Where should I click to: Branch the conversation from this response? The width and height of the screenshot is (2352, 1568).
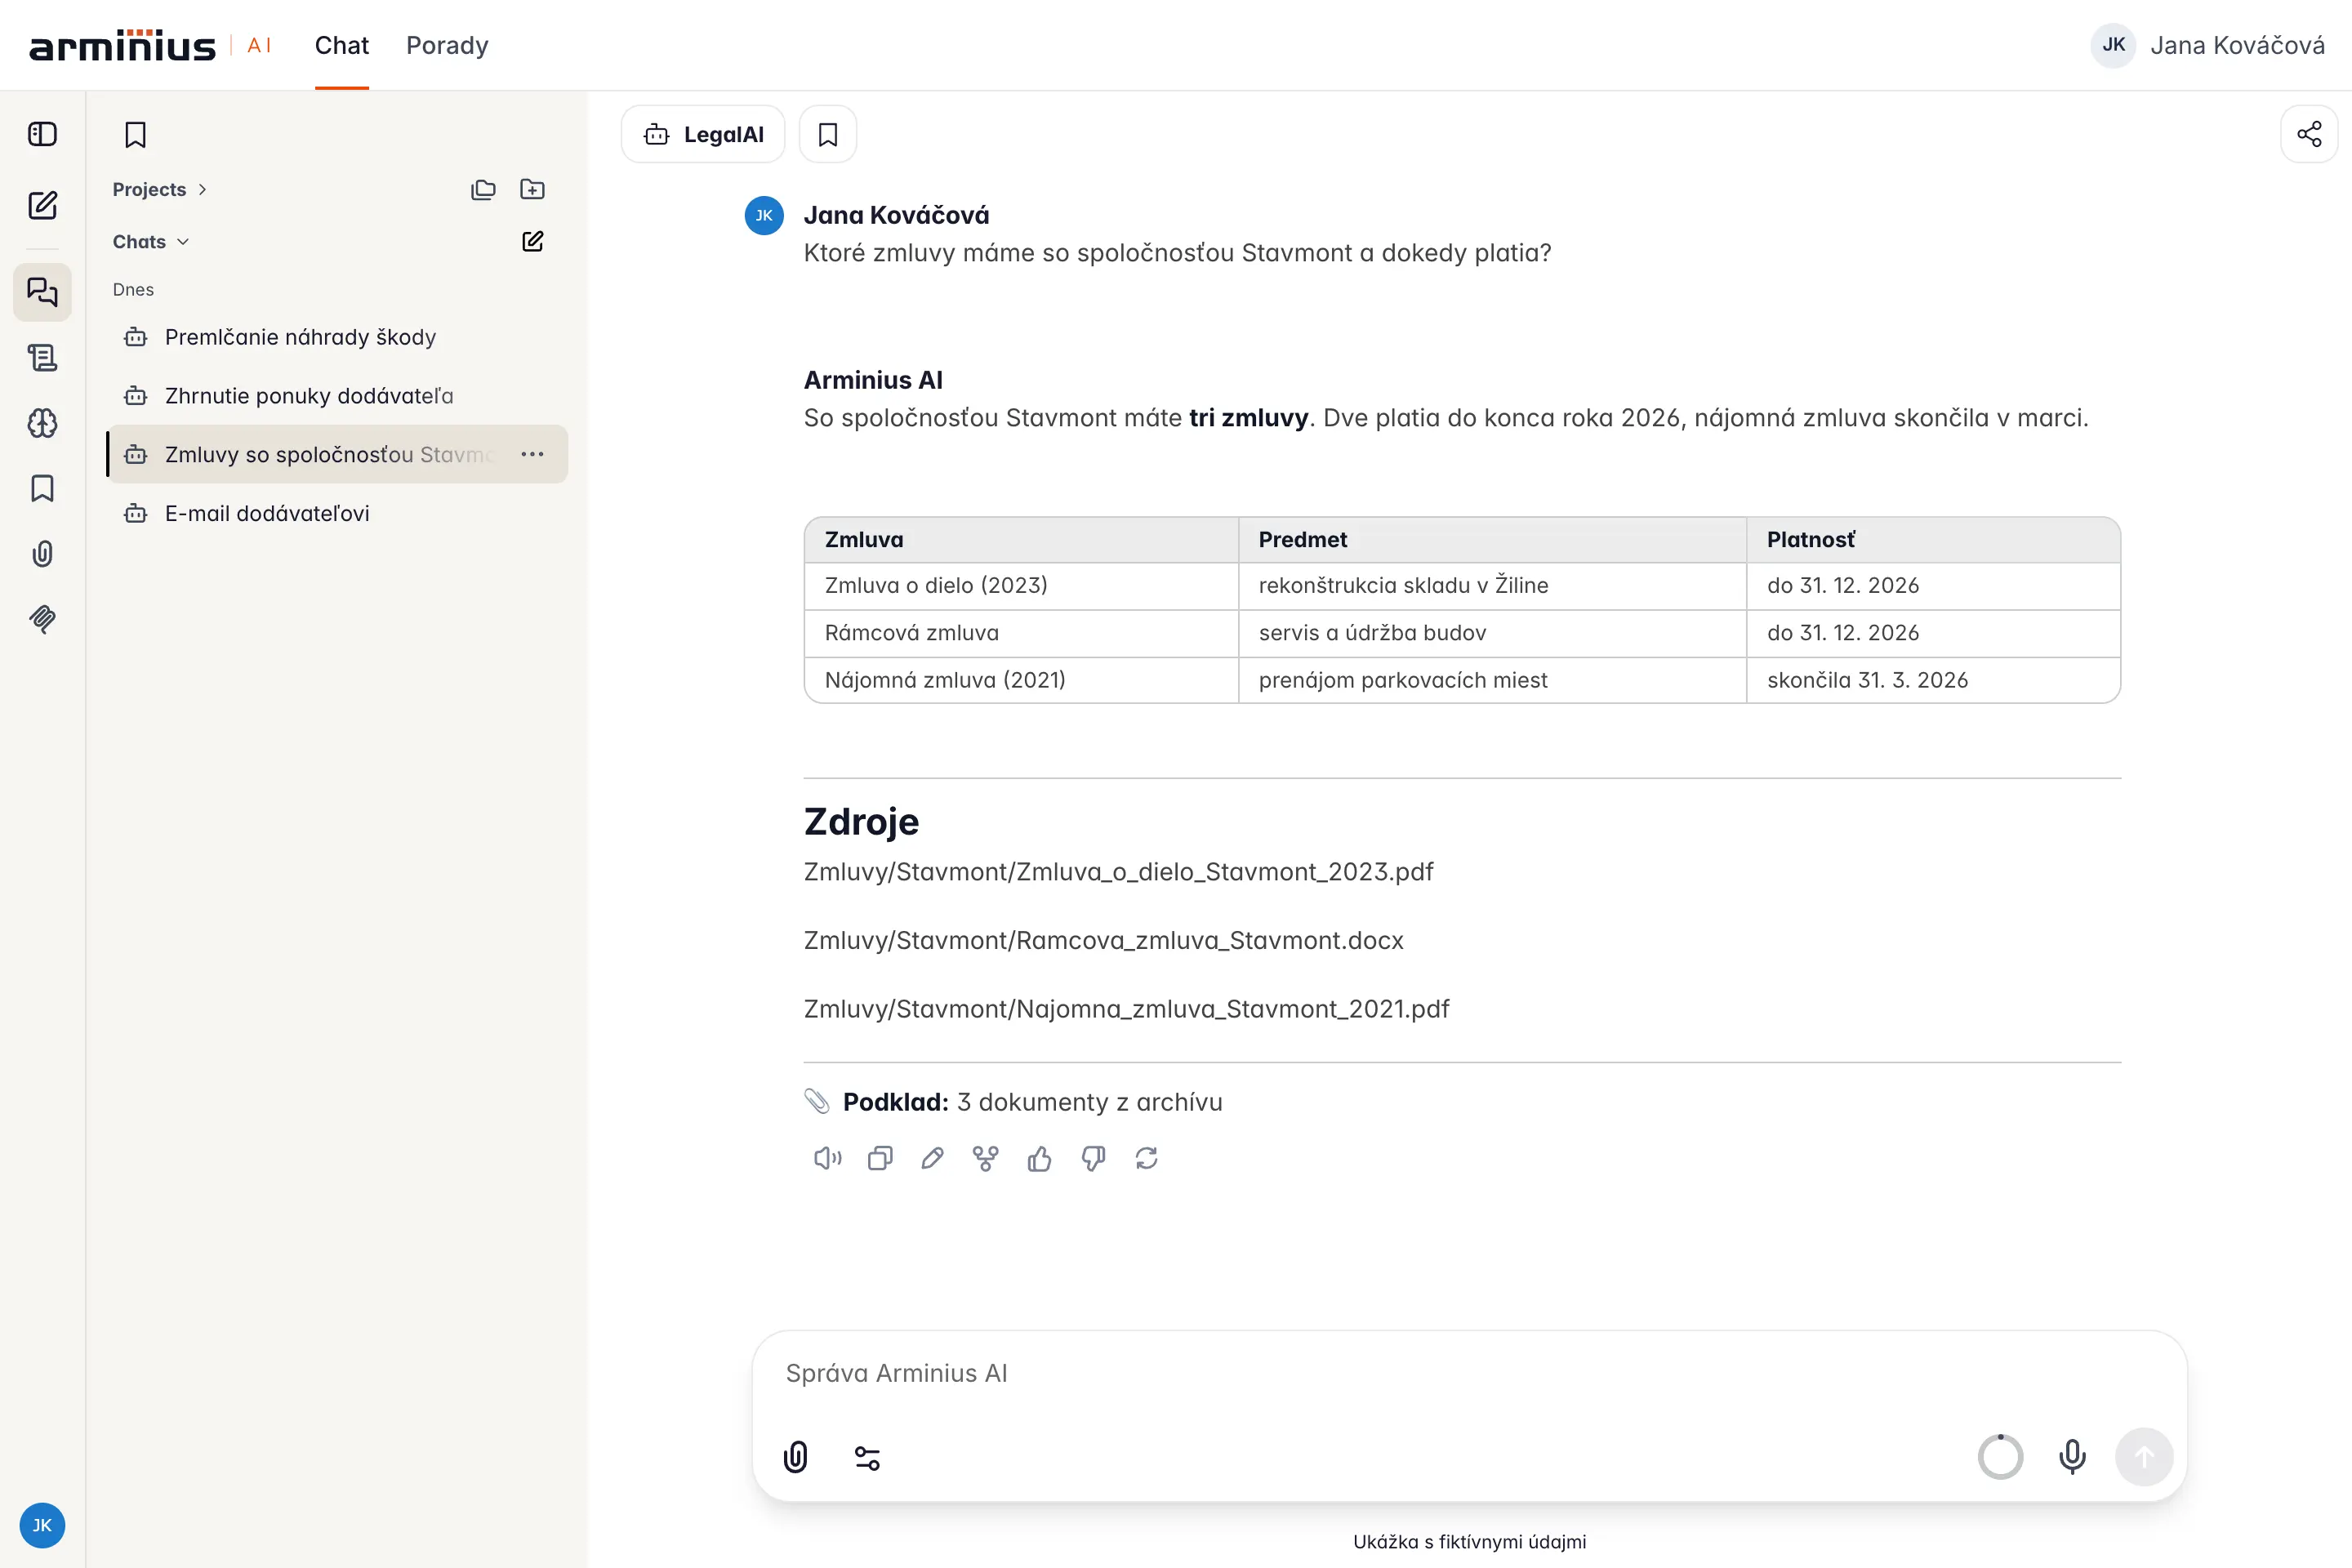985,1158
